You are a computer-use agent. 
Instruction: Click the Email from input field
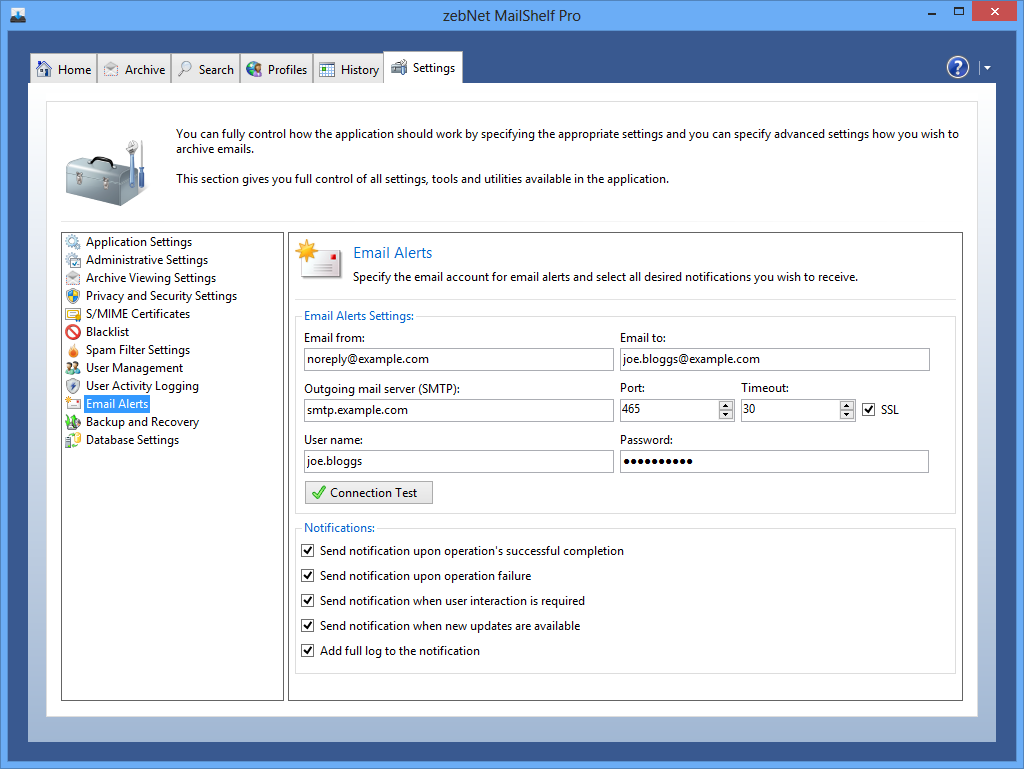click(459, 360)
